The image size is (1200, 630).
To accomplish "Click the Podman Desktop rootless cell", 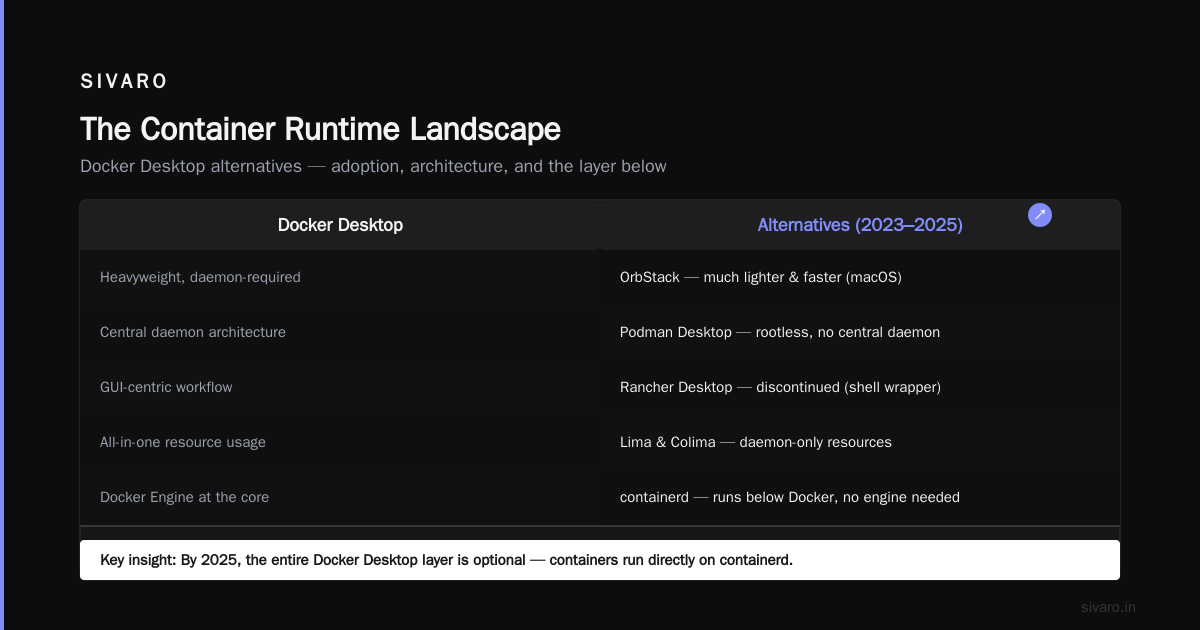I will point(860,332).
